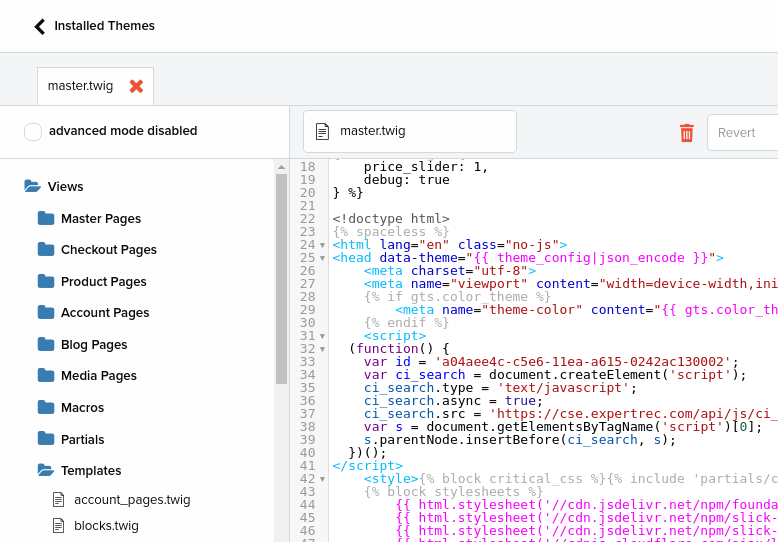Close the master.twig tab
Viewport: 778px width, 542px height.
click(136, 86)
